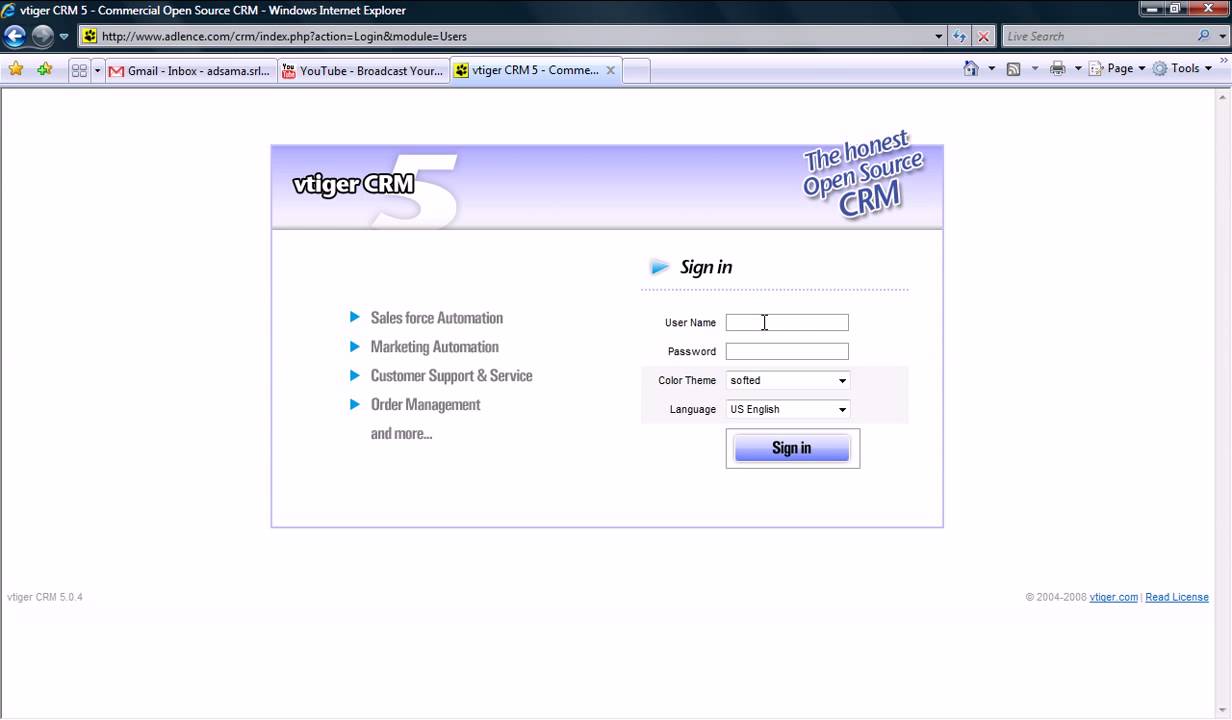Click the vtiger.com footer link
This screenshot has height=720, width=1232.
coord(1113,597)
